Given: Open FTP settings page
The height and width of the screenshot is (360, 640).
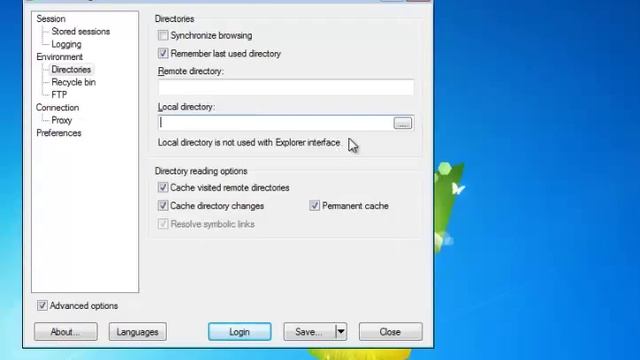Looking at the screenshot, I should [x=59, y=95].
